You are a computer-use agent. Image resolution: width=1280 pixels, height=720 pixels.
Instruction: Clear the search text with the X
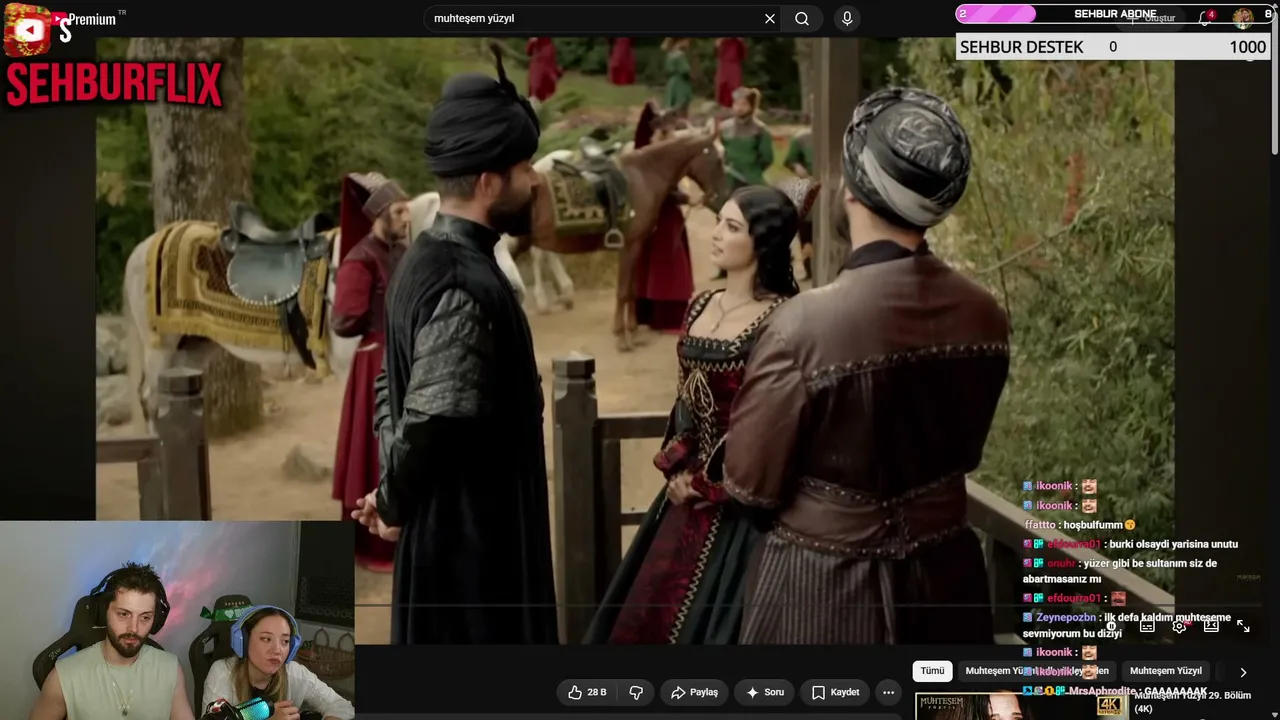point(770,19)
